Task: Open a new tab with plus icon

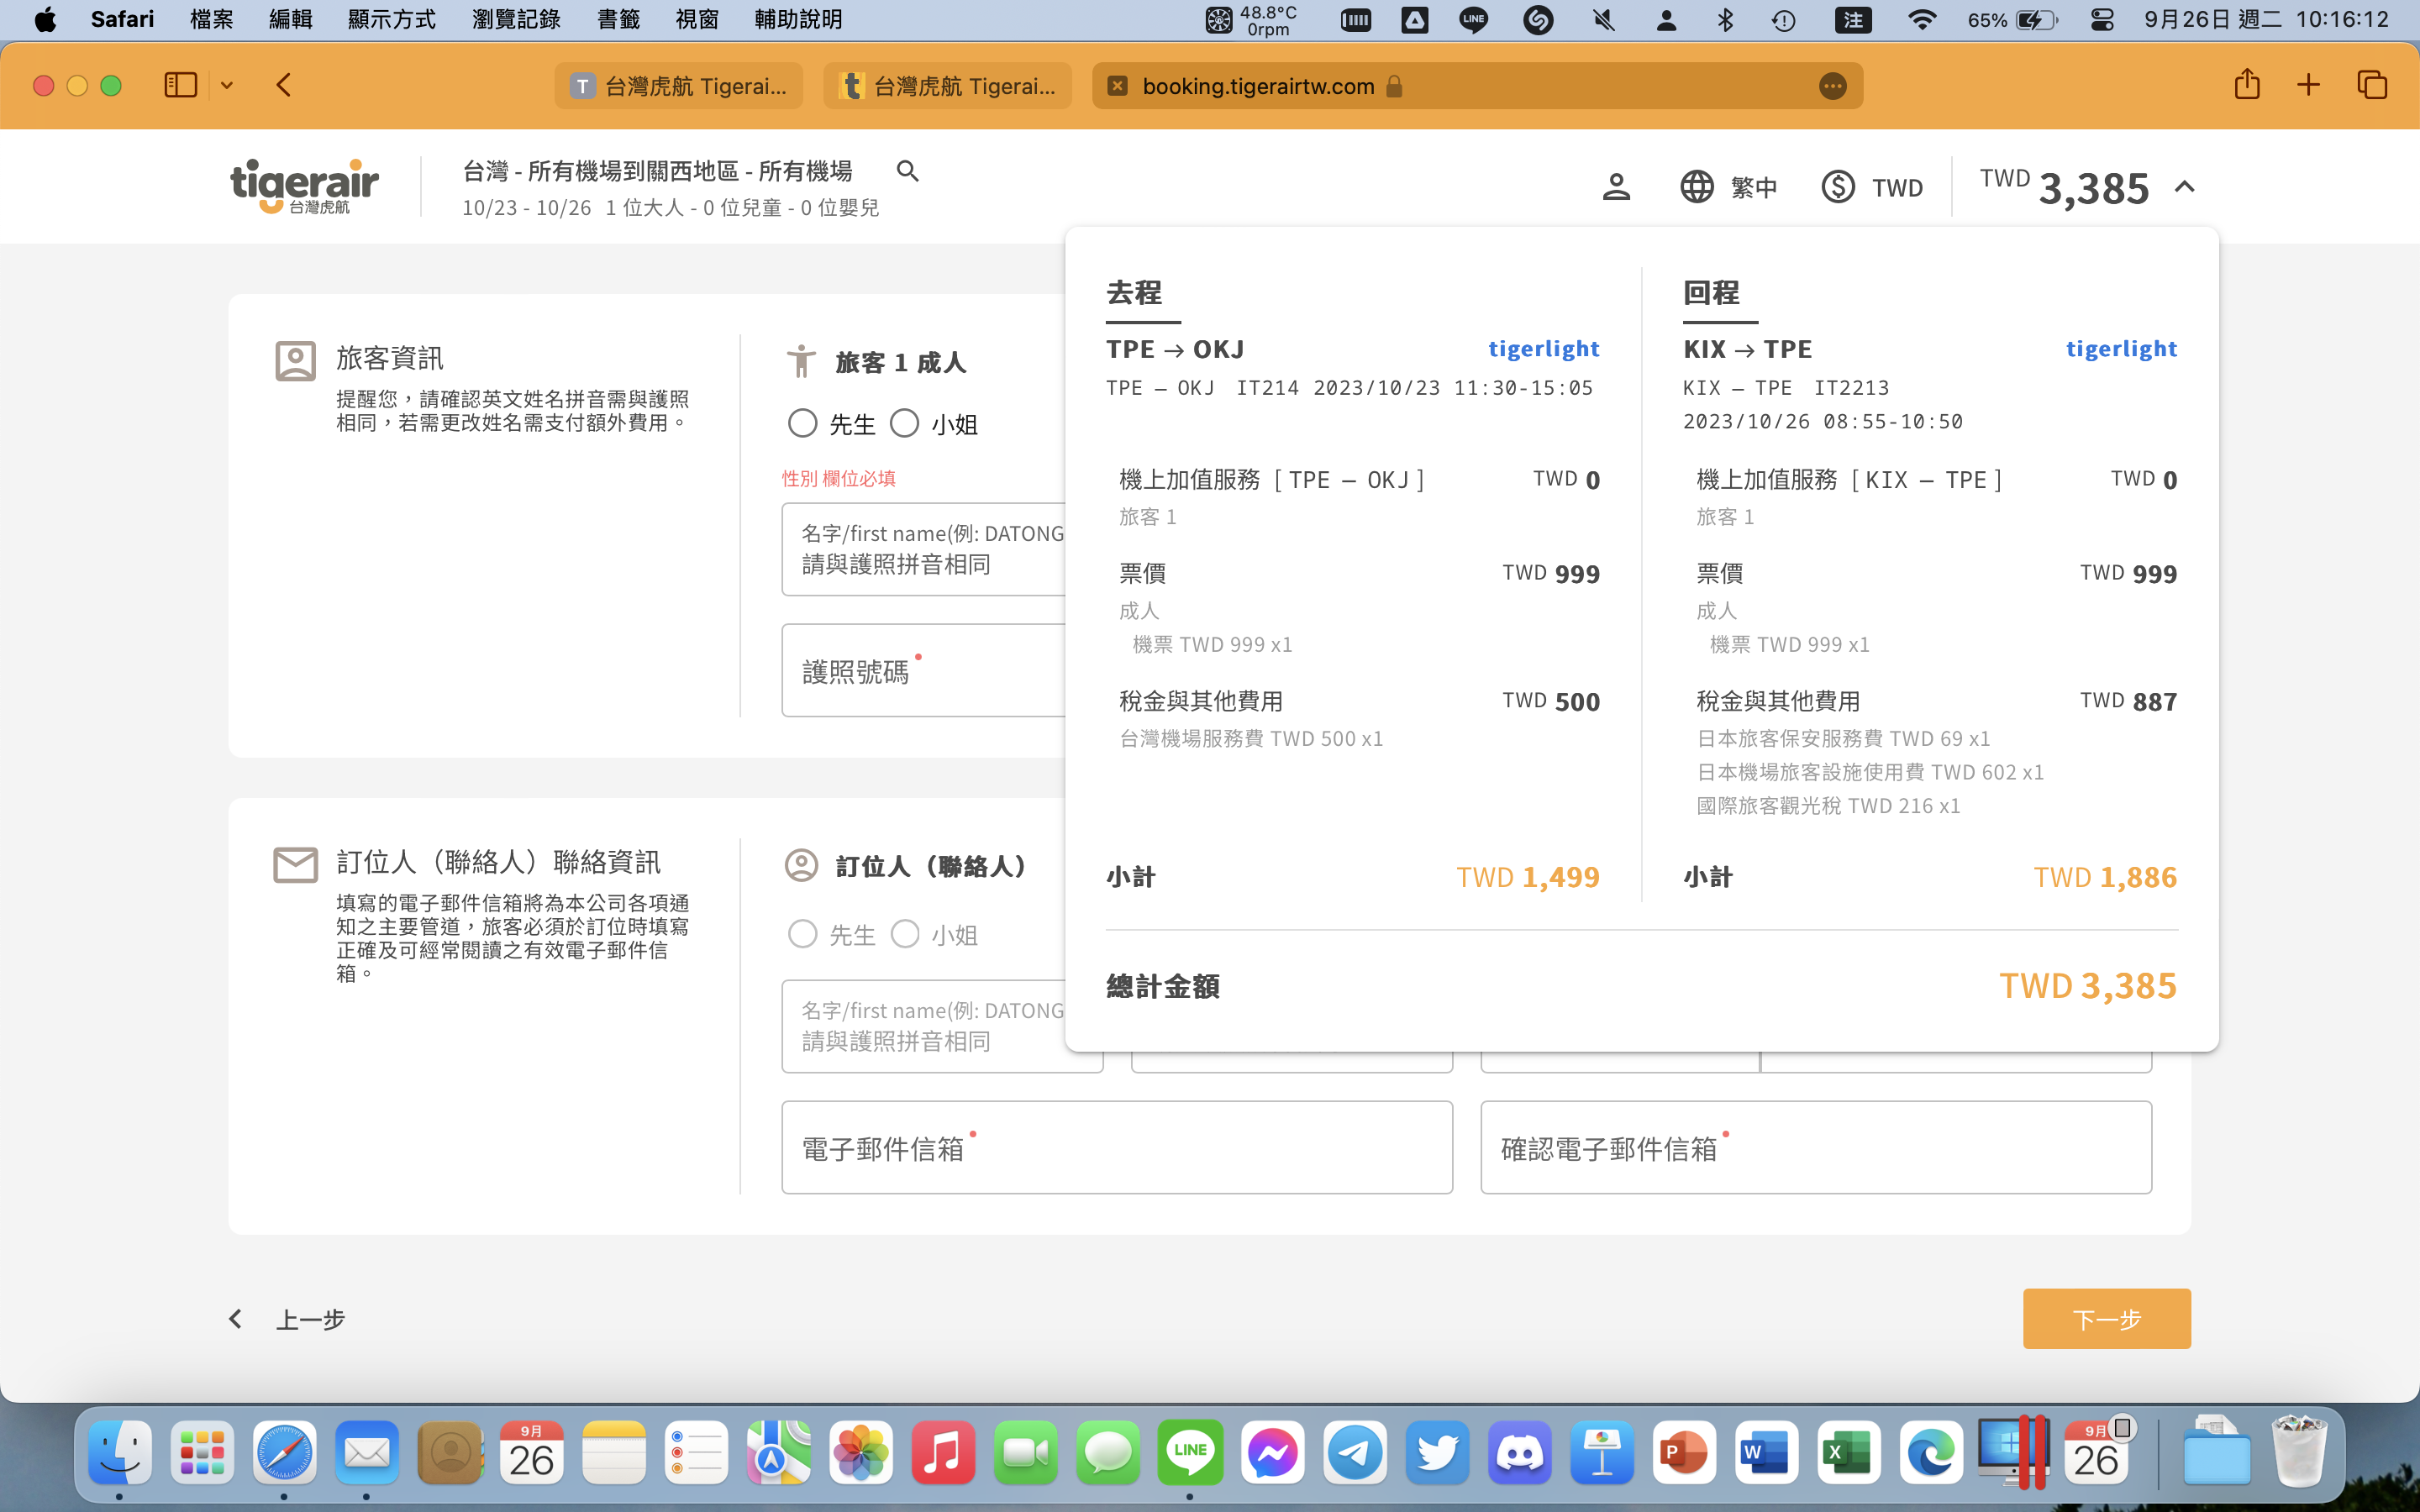Action: 2308,85
